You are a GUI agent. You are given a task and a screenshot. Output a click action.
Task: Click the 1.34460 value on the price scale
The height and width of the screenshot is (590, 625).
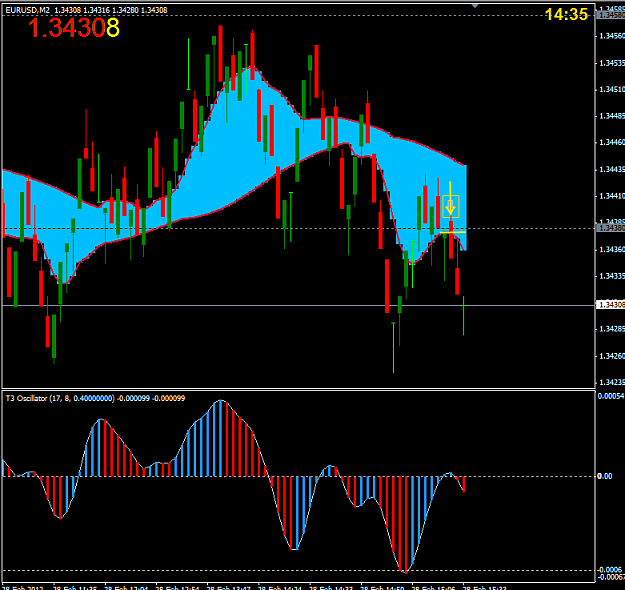pyautogui.click(x=612, y=142)
